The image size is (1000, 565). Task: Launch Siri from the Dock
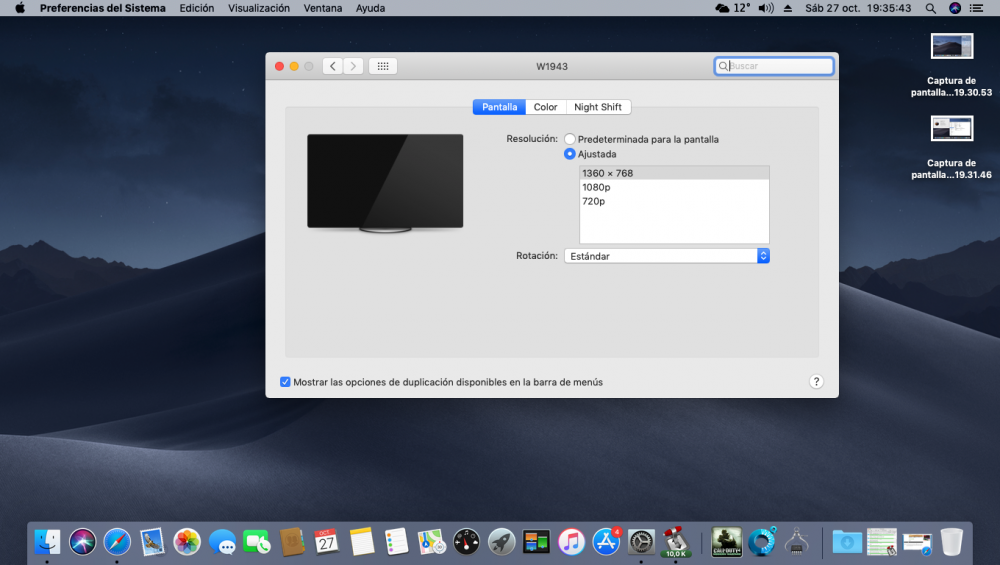[82, 542]
